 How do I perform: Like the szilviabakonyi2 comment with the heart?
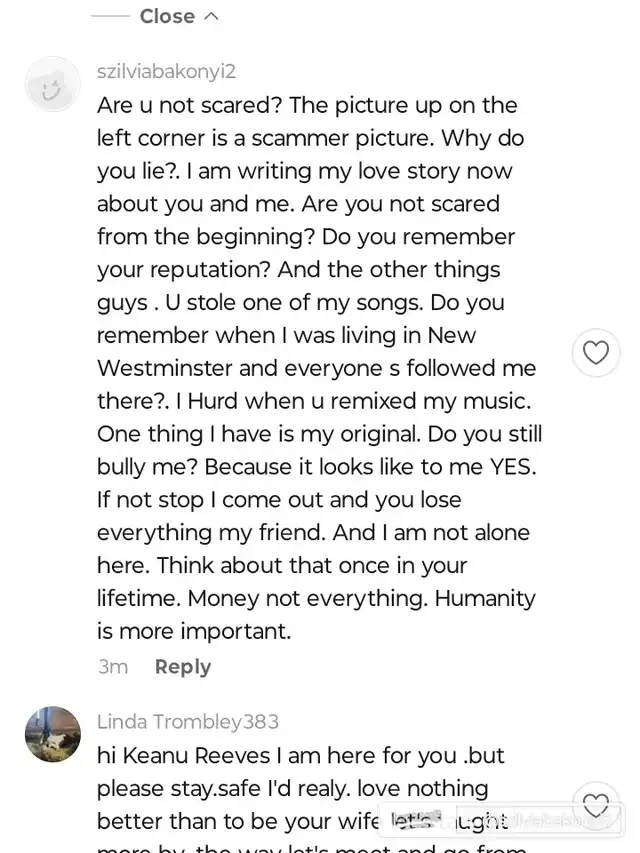596,352
